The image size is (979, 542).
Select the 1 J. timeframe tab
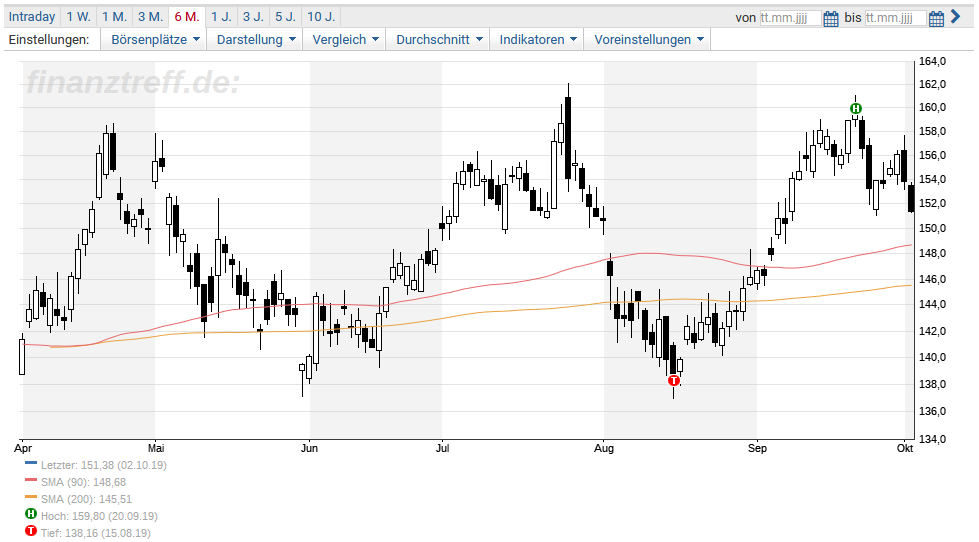(x=221, y=17)
